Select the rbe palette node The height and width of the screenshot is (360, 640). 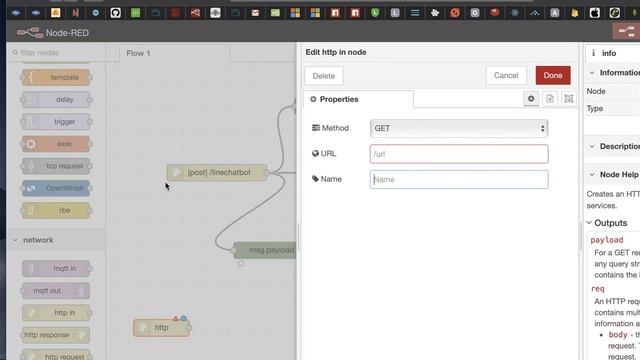pos(56,210)
